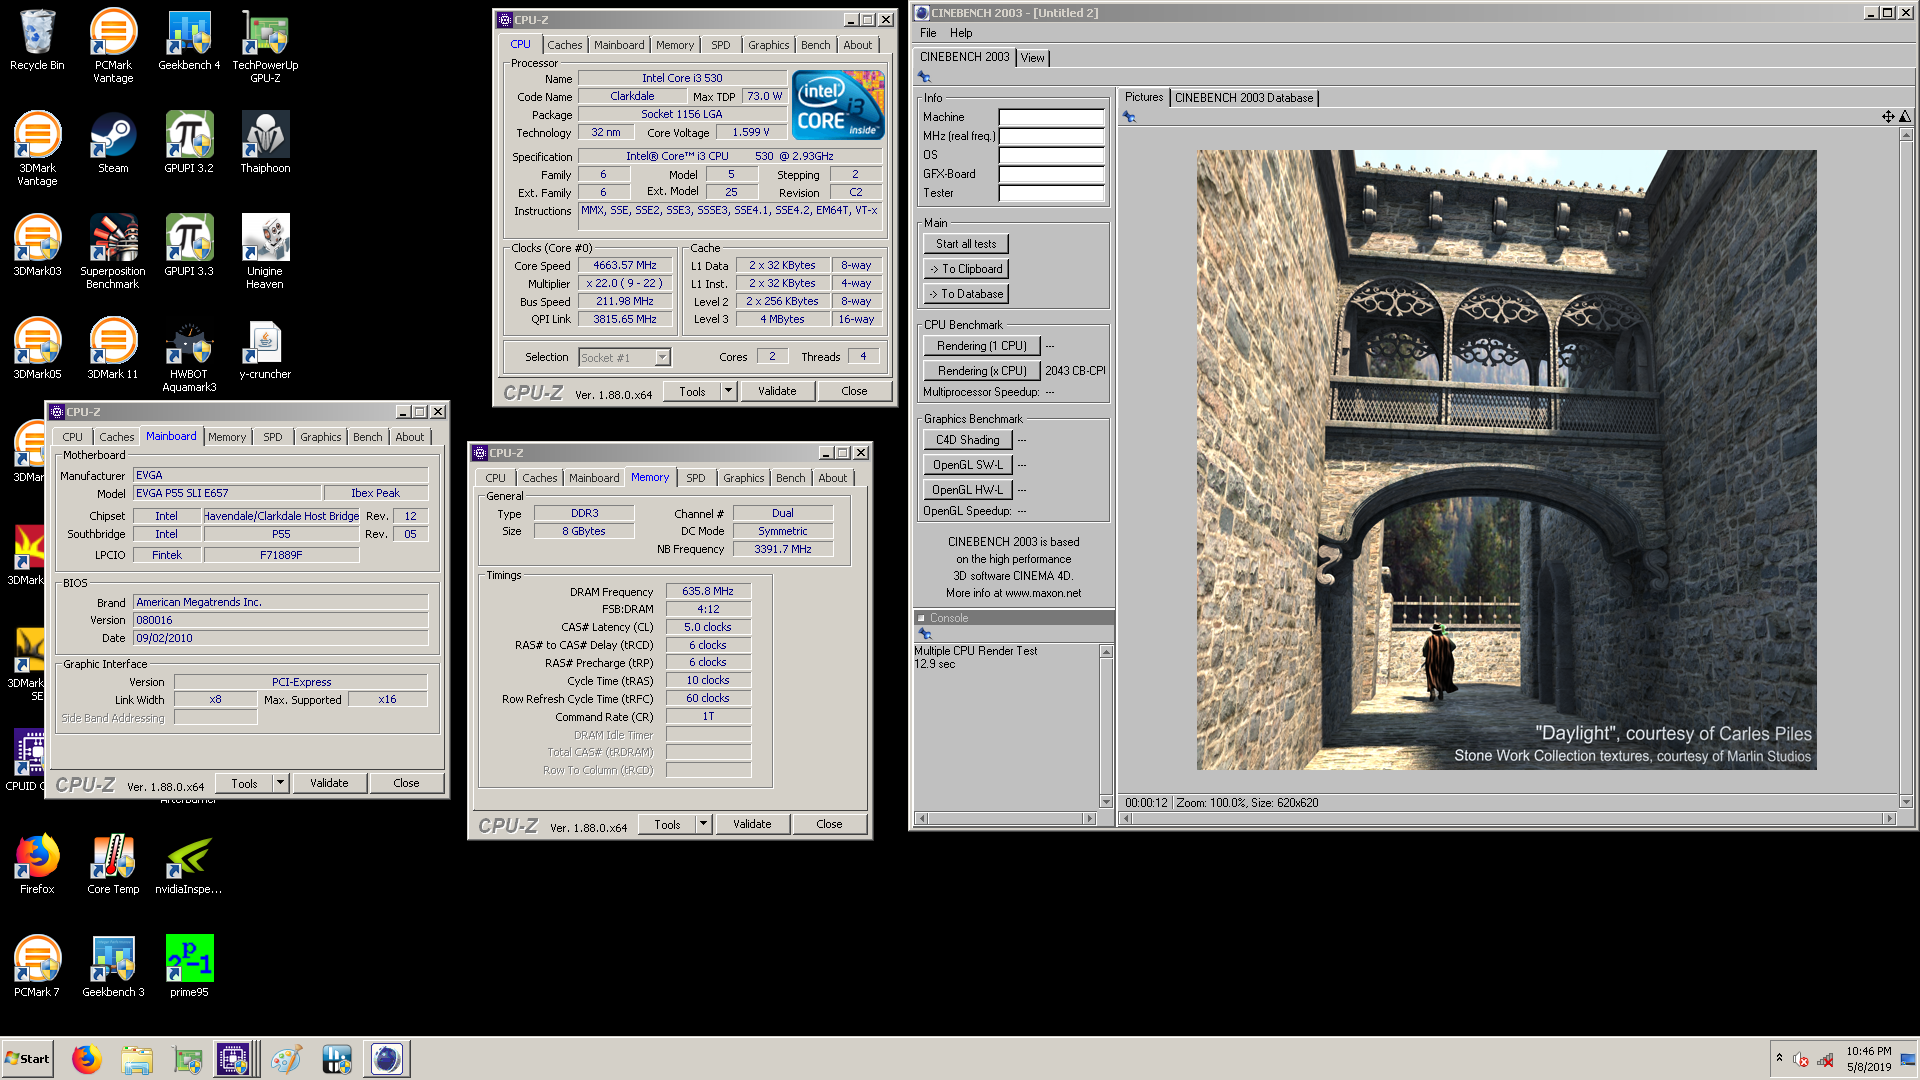Open the Firefox desktop icon
The width and height of the screenshot is (1920, 1080).
click(37, 863)
